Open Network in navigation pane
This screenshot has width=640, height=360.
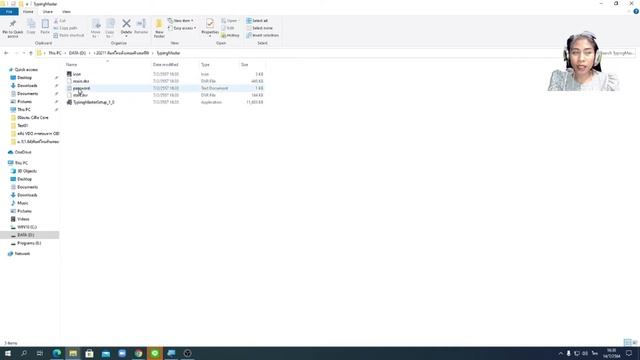[22, 254]
